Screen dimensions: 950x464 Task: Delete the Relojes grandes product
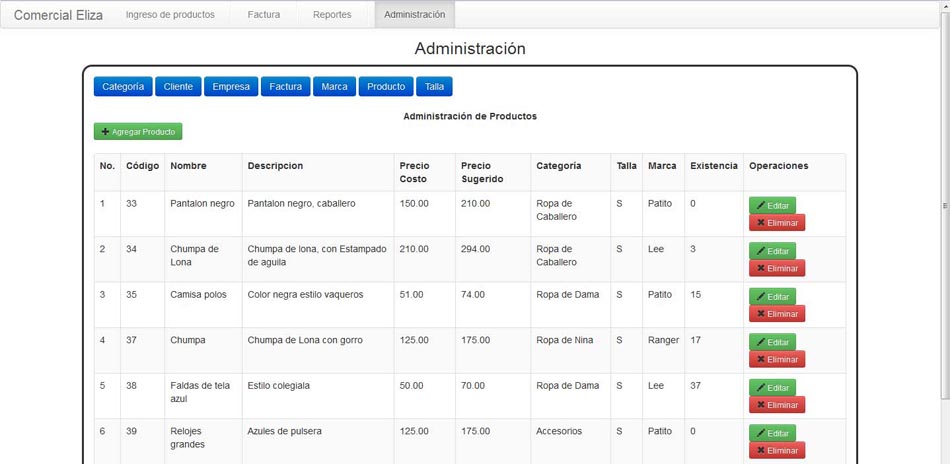(x=777, y=451)
